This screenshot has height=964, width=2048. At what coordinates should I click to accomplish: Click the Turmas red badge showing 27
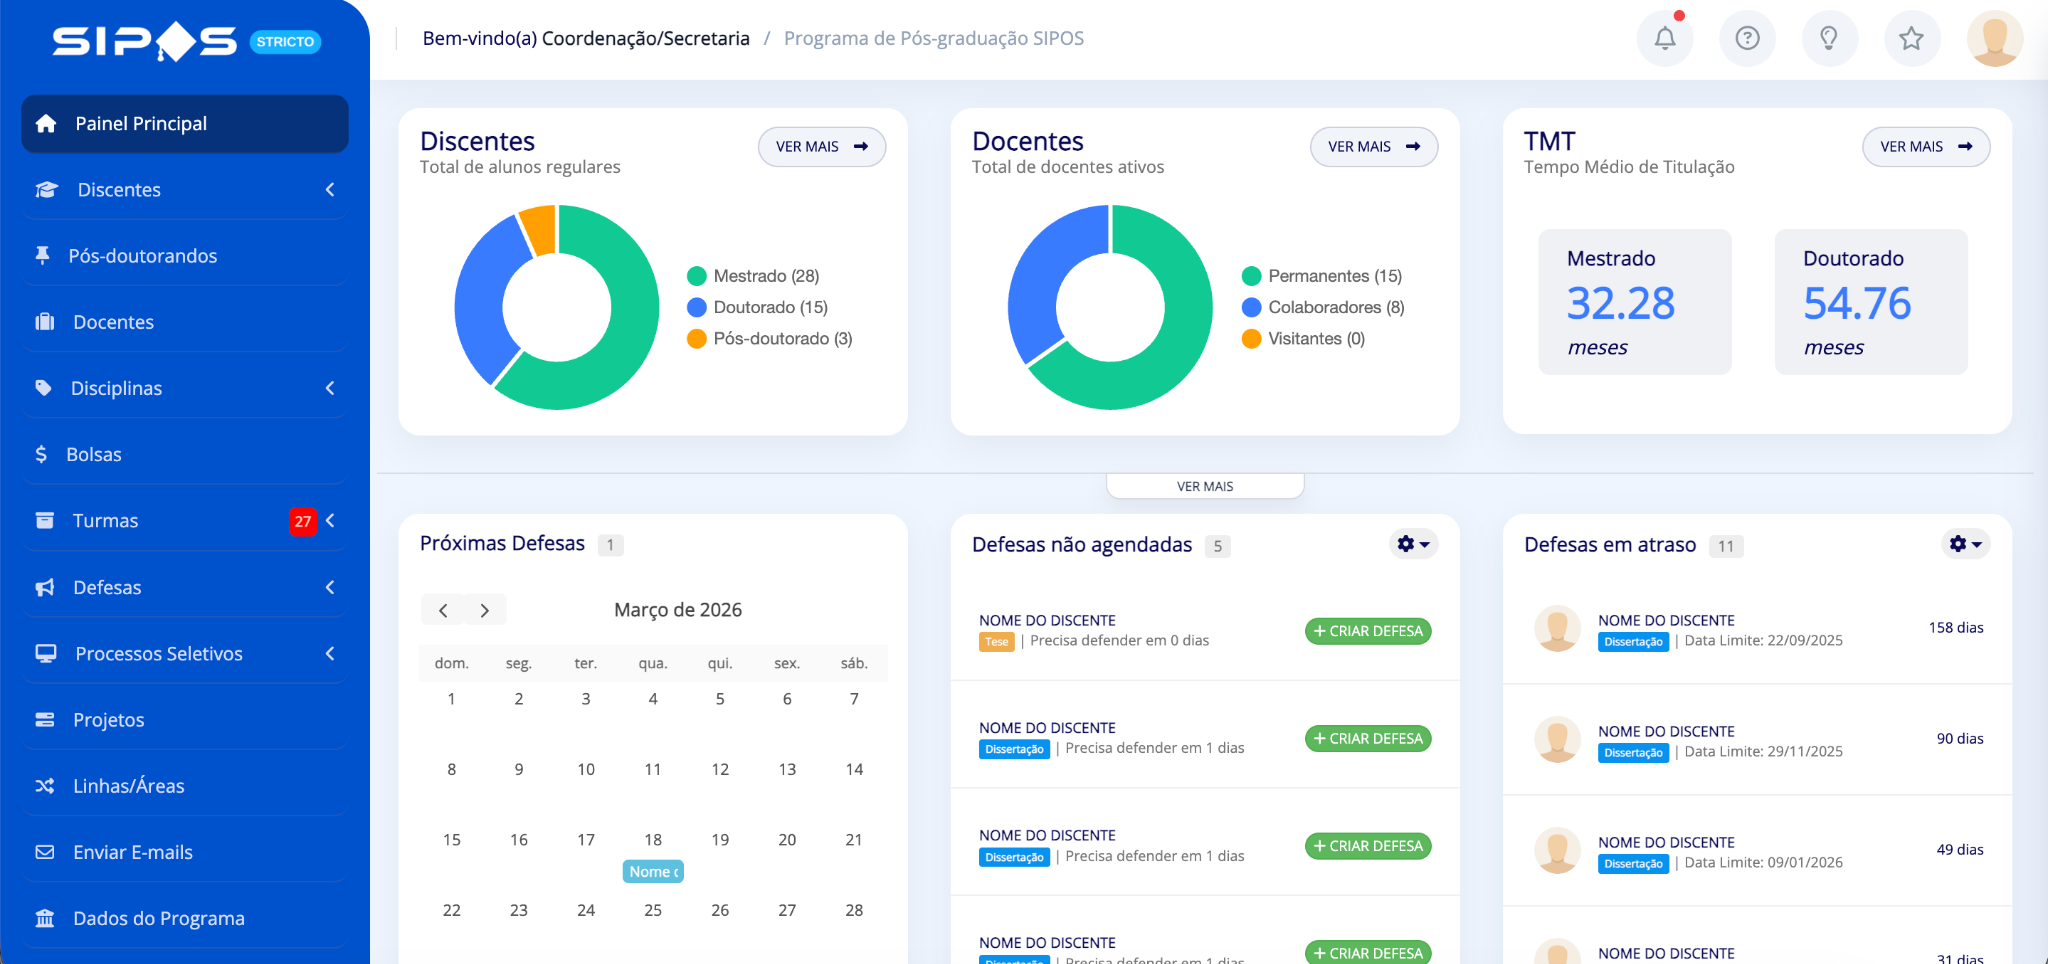coord(303,521)
